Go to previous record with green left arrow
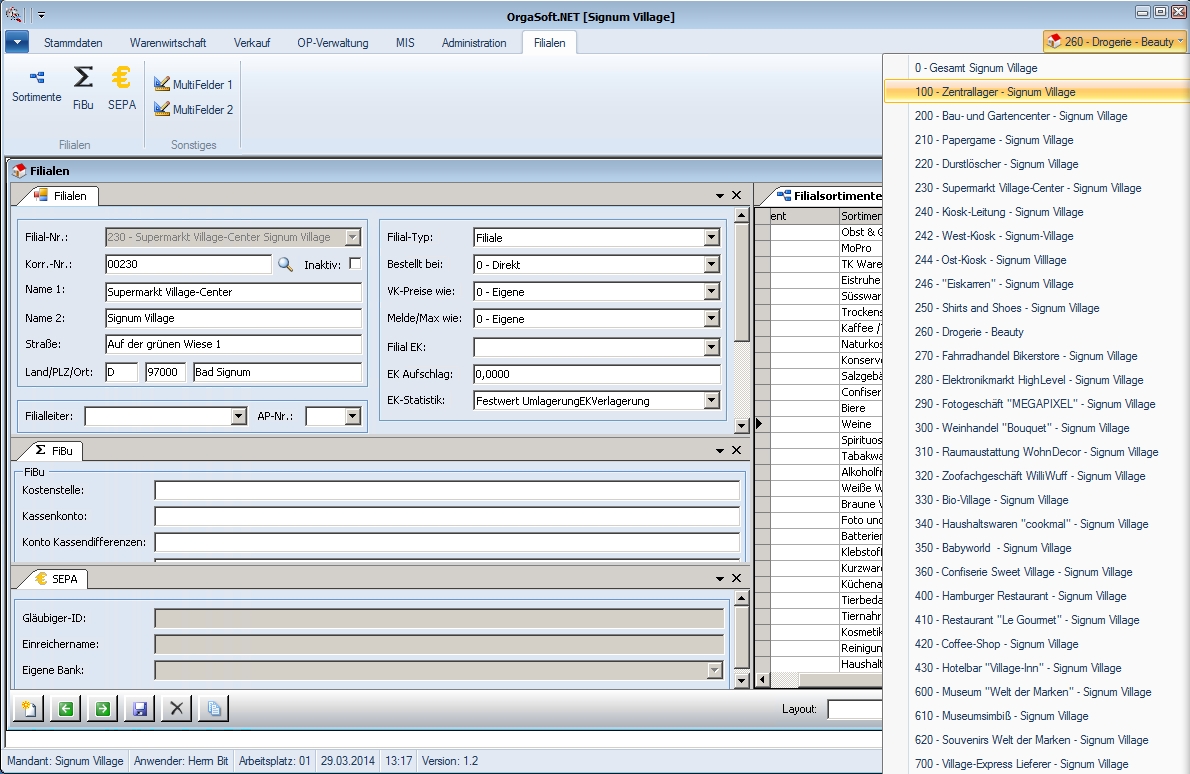1190x774 pixels. pos(65,709)
